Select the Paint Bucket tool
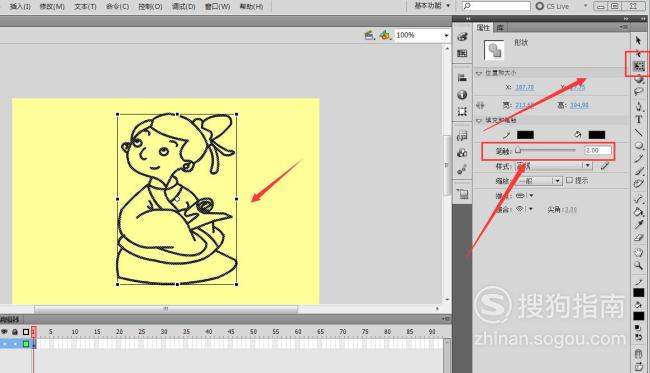This screenshot has height=373, width=650. 639,212
